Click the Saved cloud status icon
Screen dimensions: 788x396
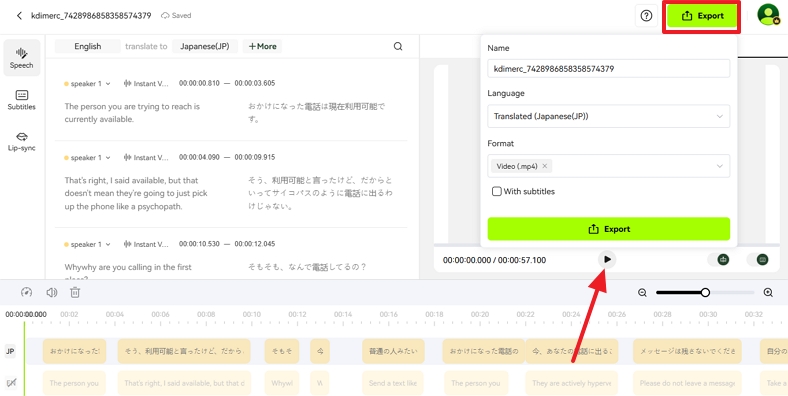tap(165, 16)
